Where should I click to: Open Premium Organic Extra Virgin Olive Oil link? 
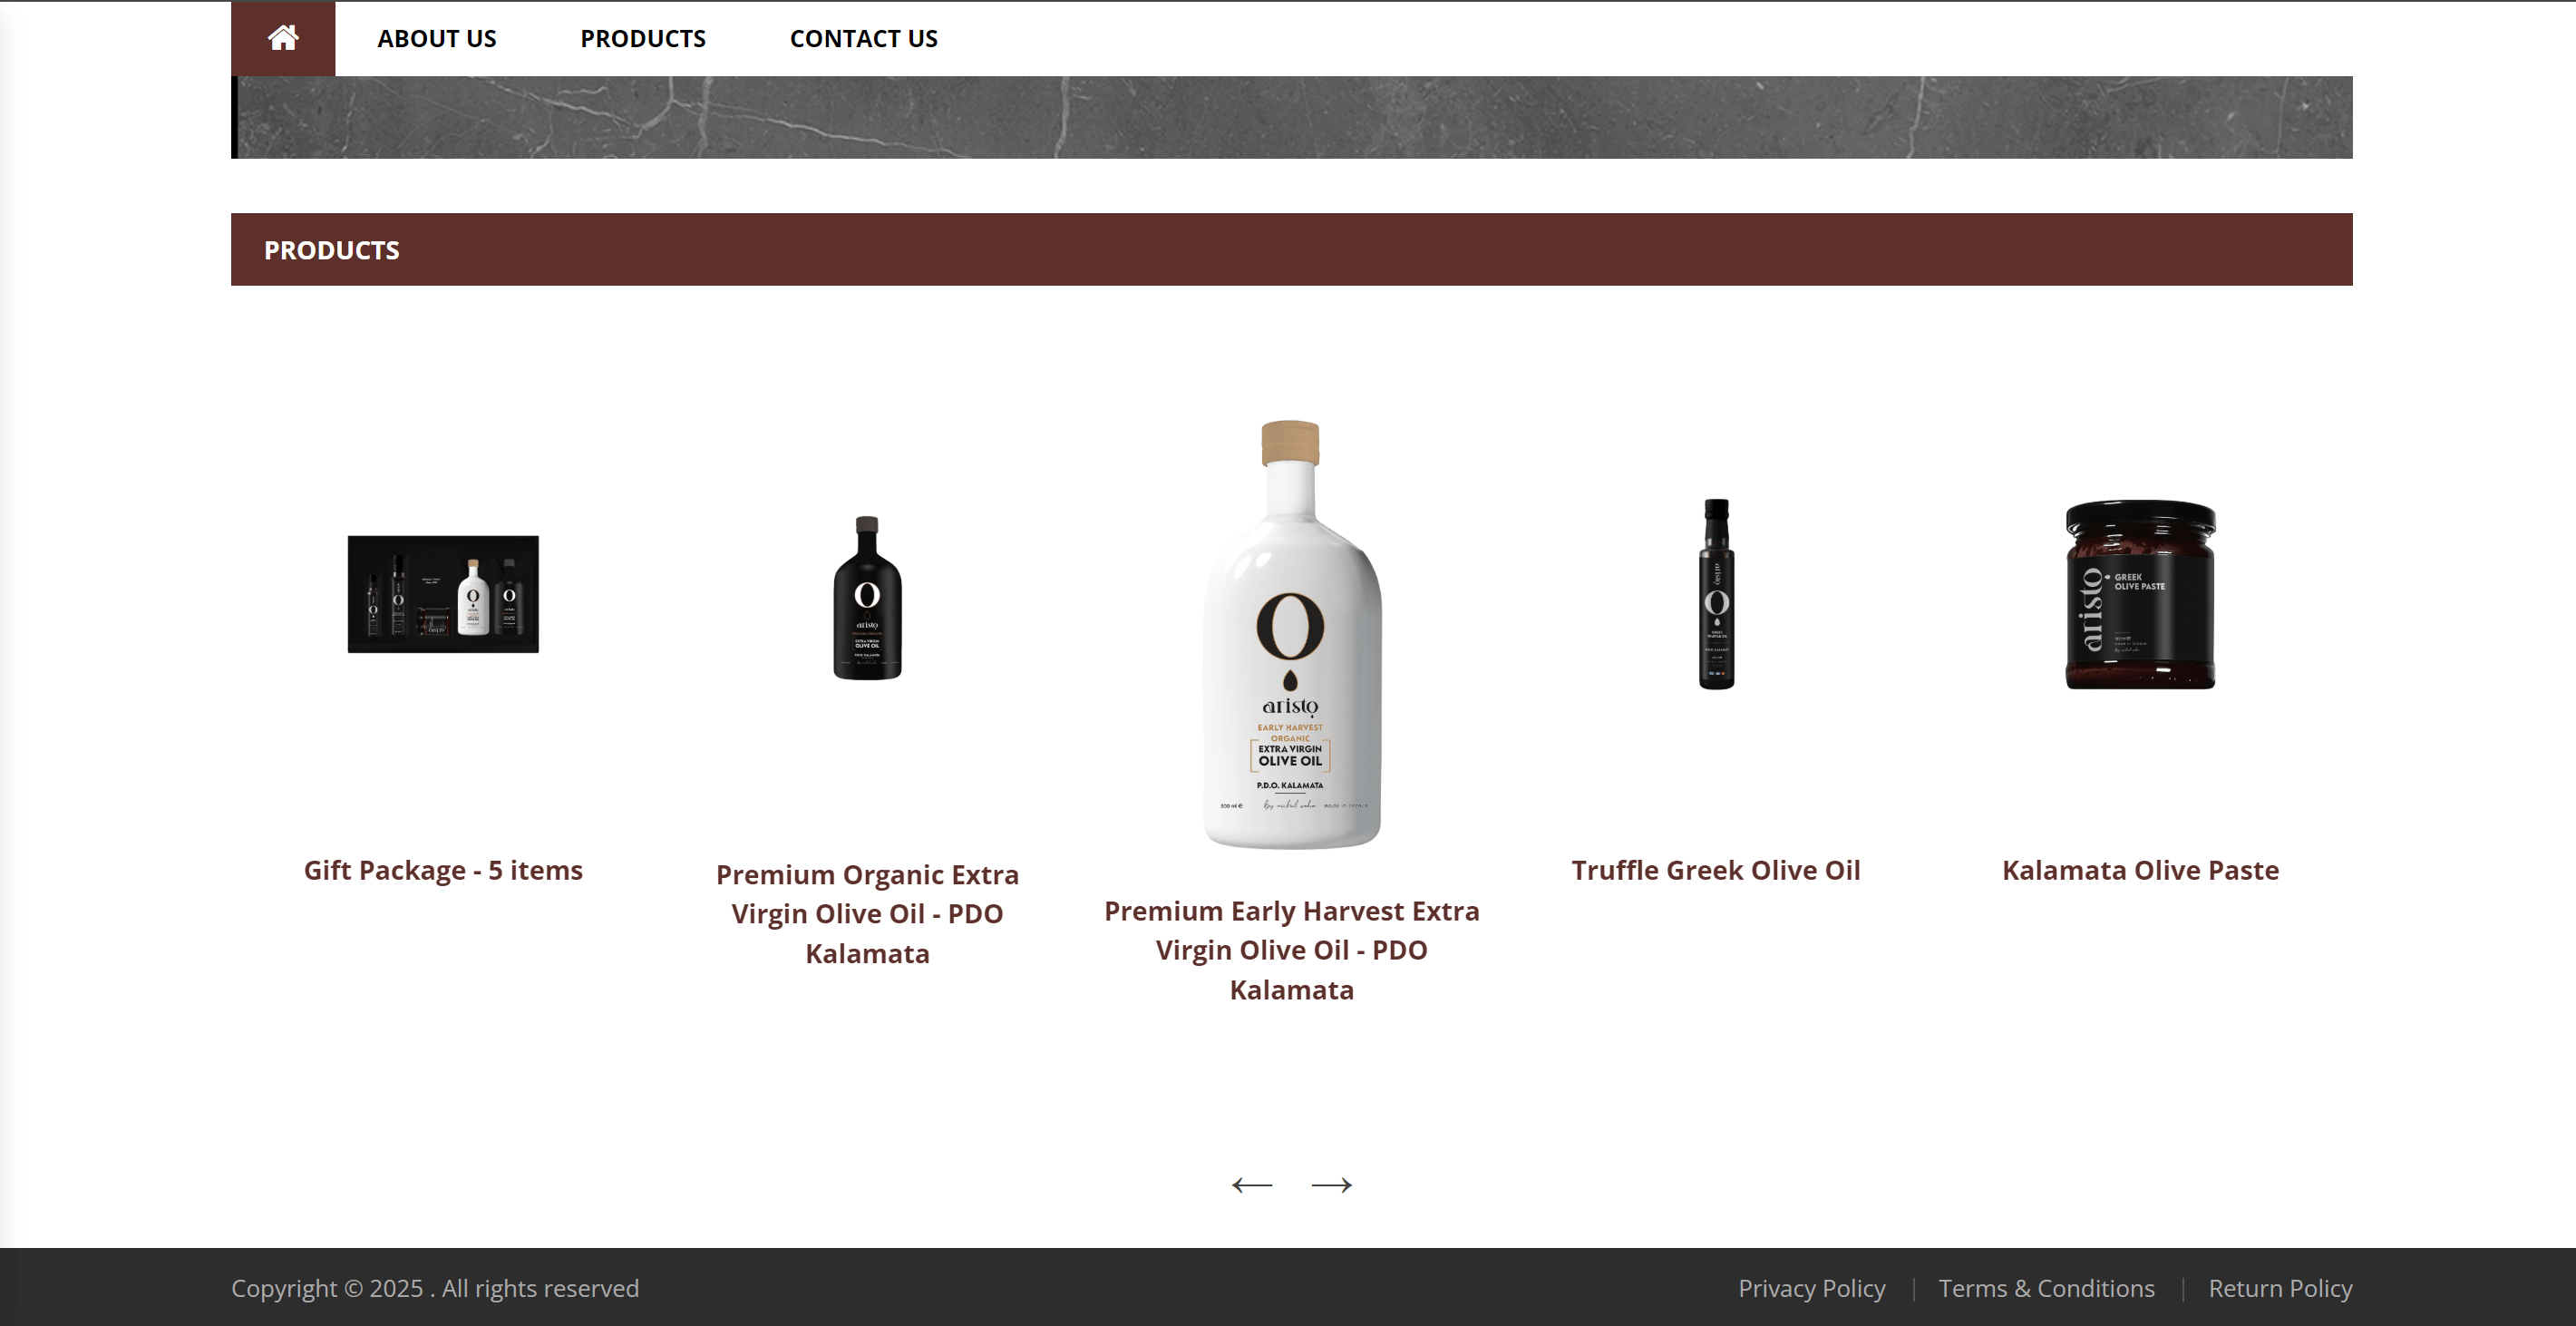pyautogui.click(x=867, y=914)
